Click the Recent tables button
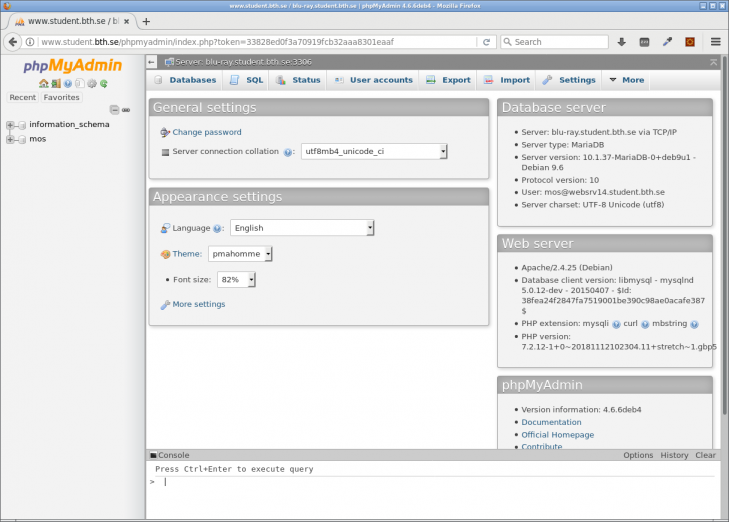 tap(23, 97)
